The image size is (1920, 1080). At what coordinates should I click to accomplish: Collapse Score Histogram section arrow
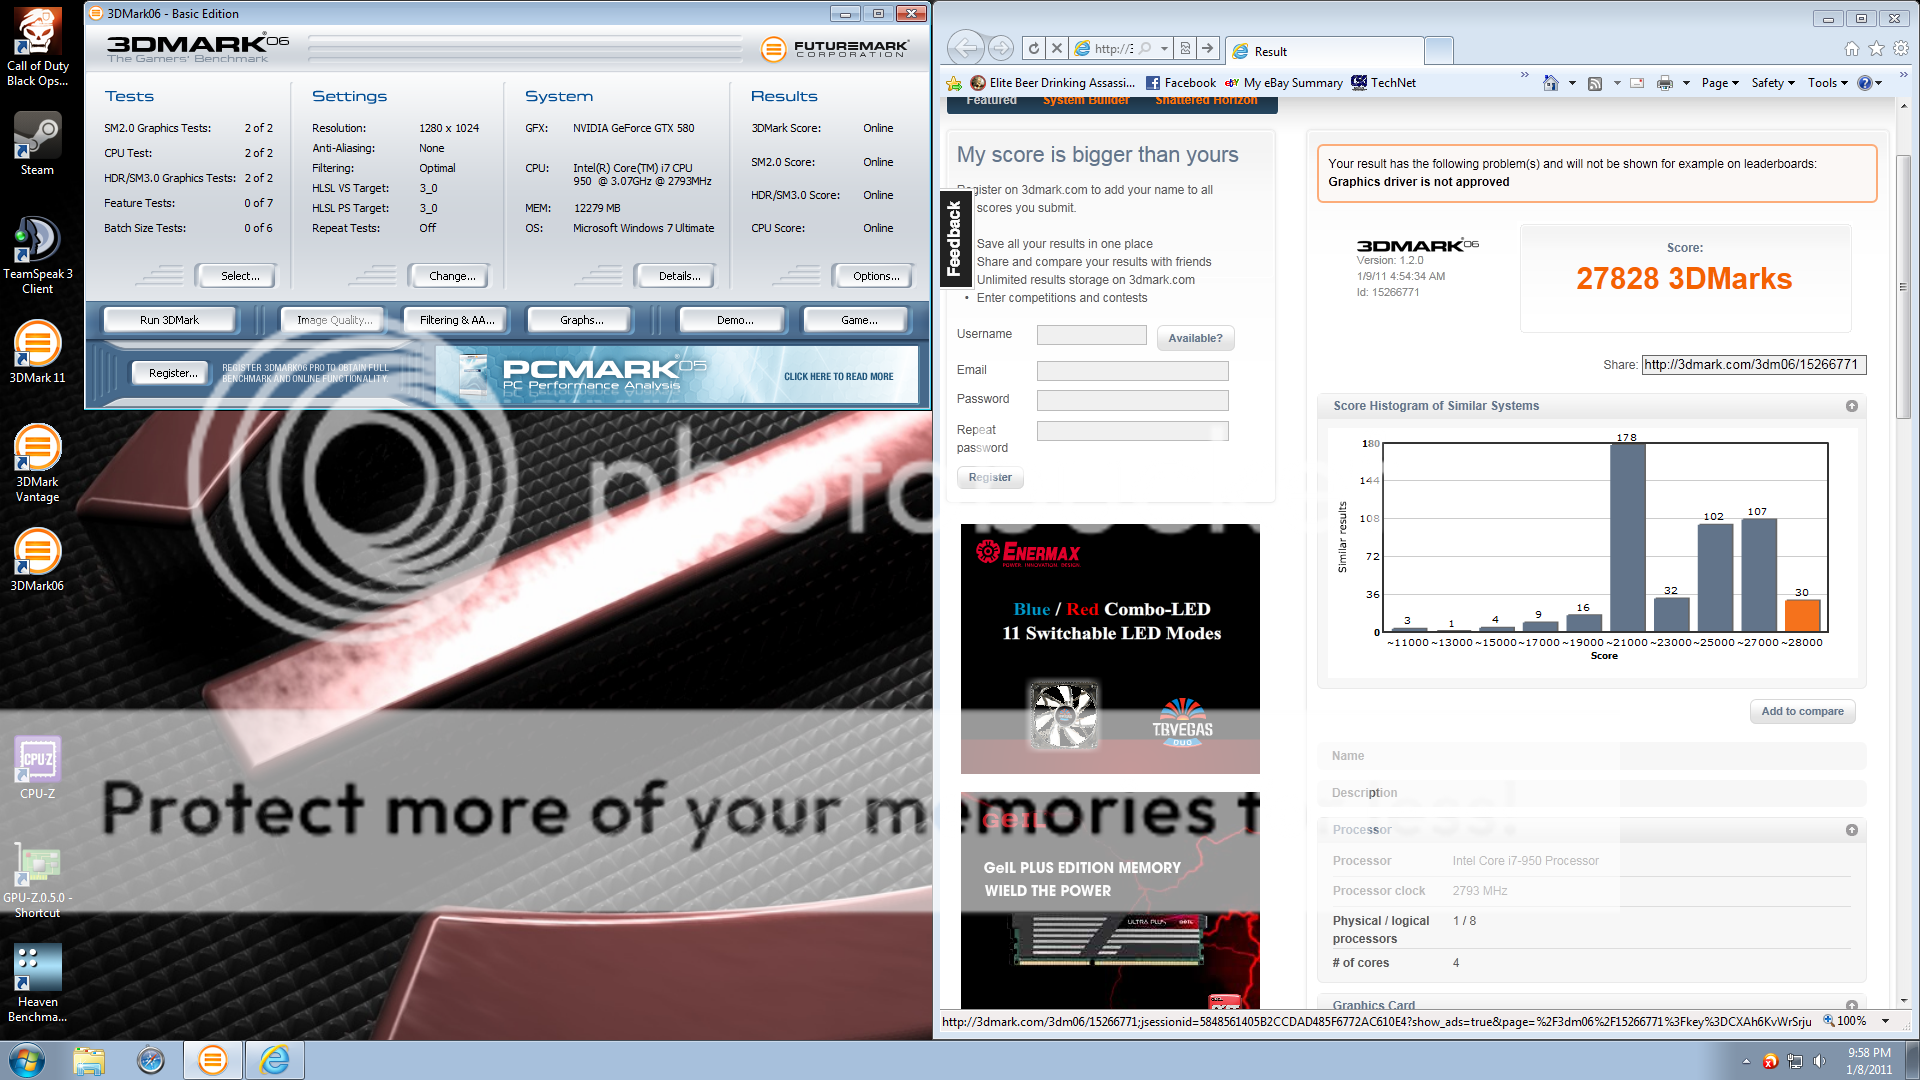click(1851, 406)
